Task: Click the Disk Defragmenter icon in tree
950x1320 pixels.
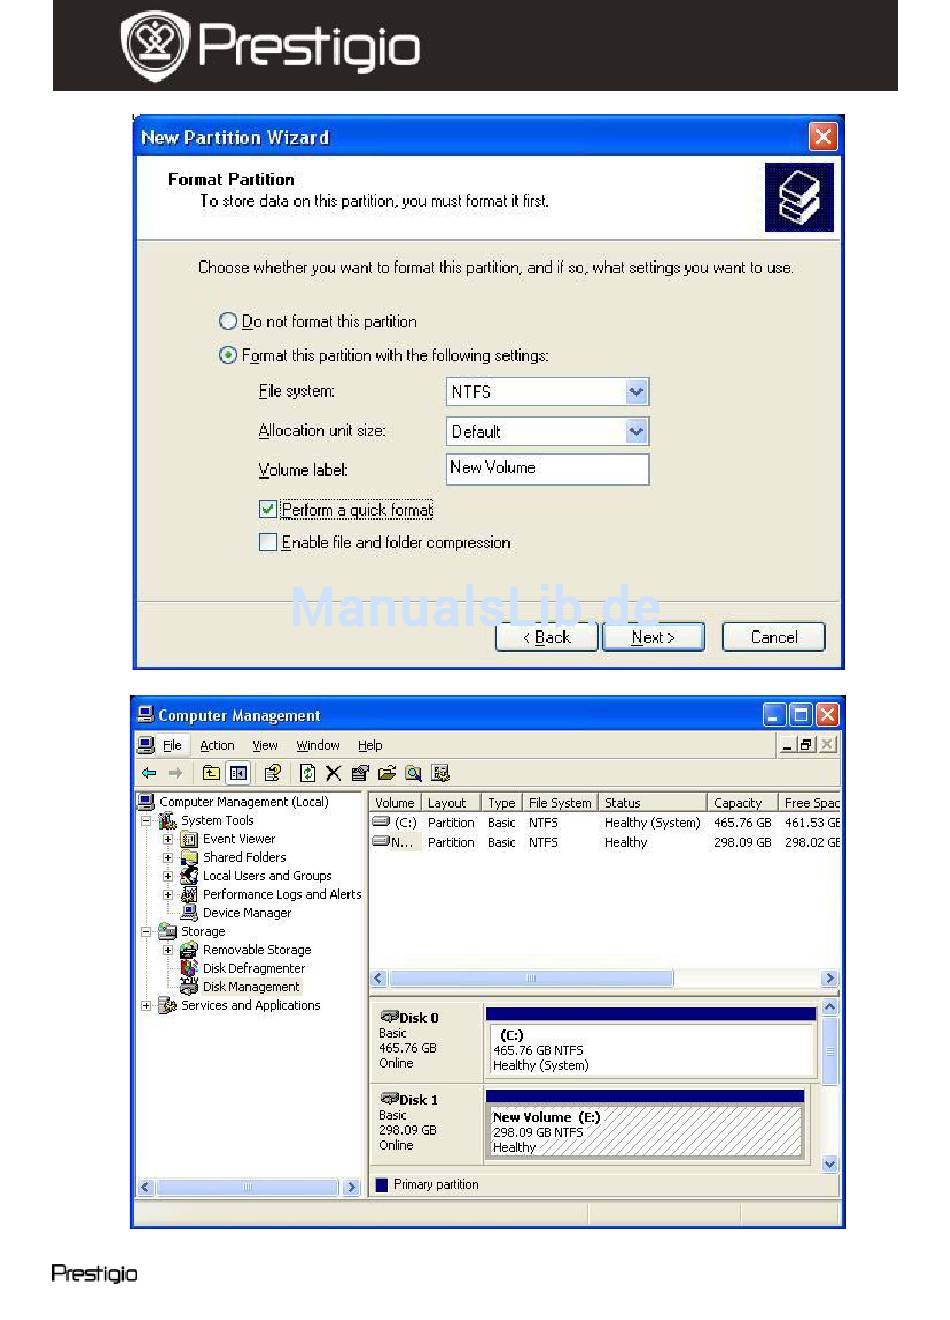Action: [189, 968]
